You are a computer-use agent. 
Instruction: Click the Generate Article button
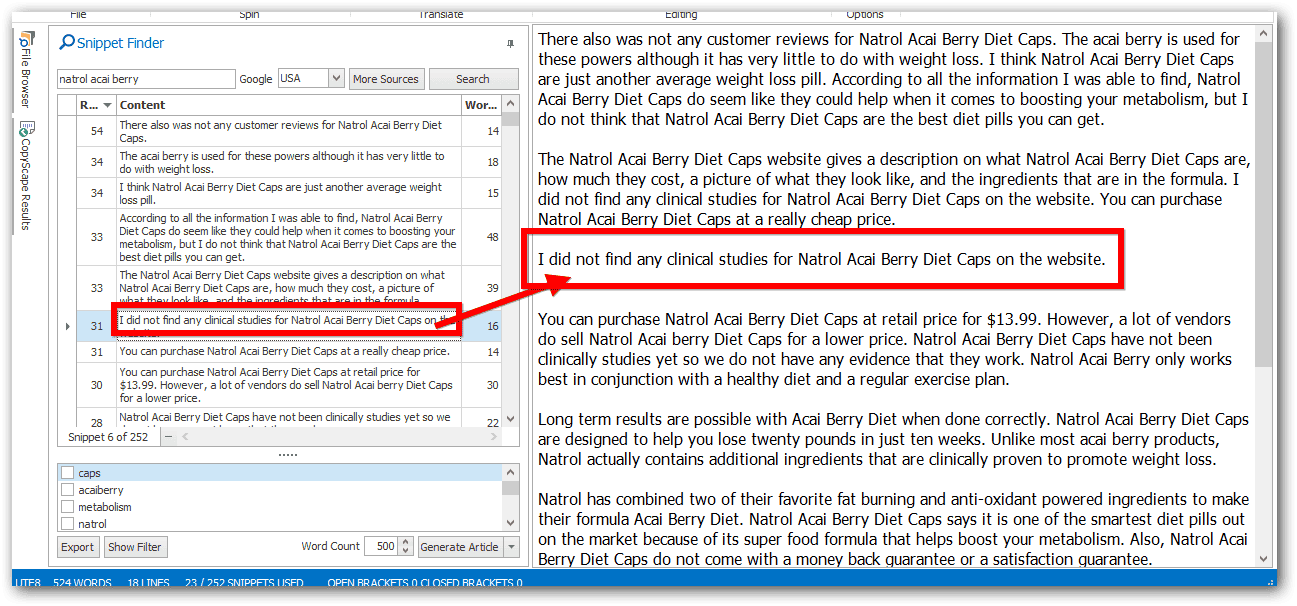[459, 547]
